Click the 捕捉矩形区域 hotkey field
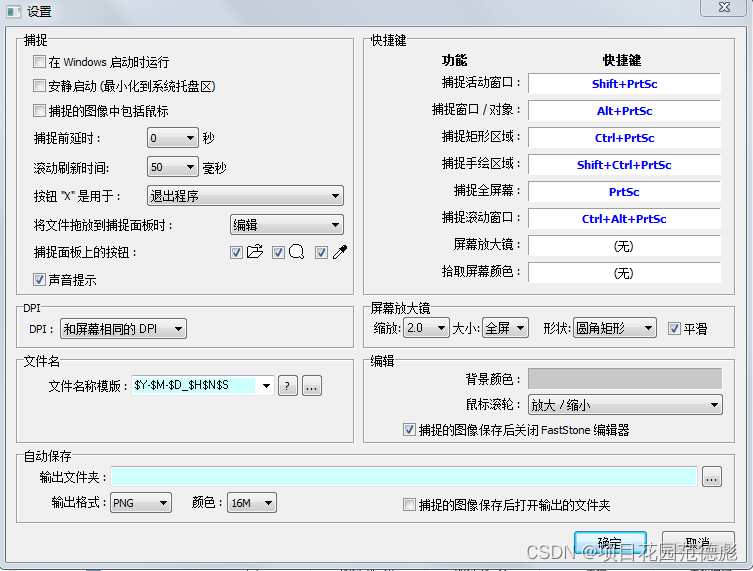 coord(624,138)
